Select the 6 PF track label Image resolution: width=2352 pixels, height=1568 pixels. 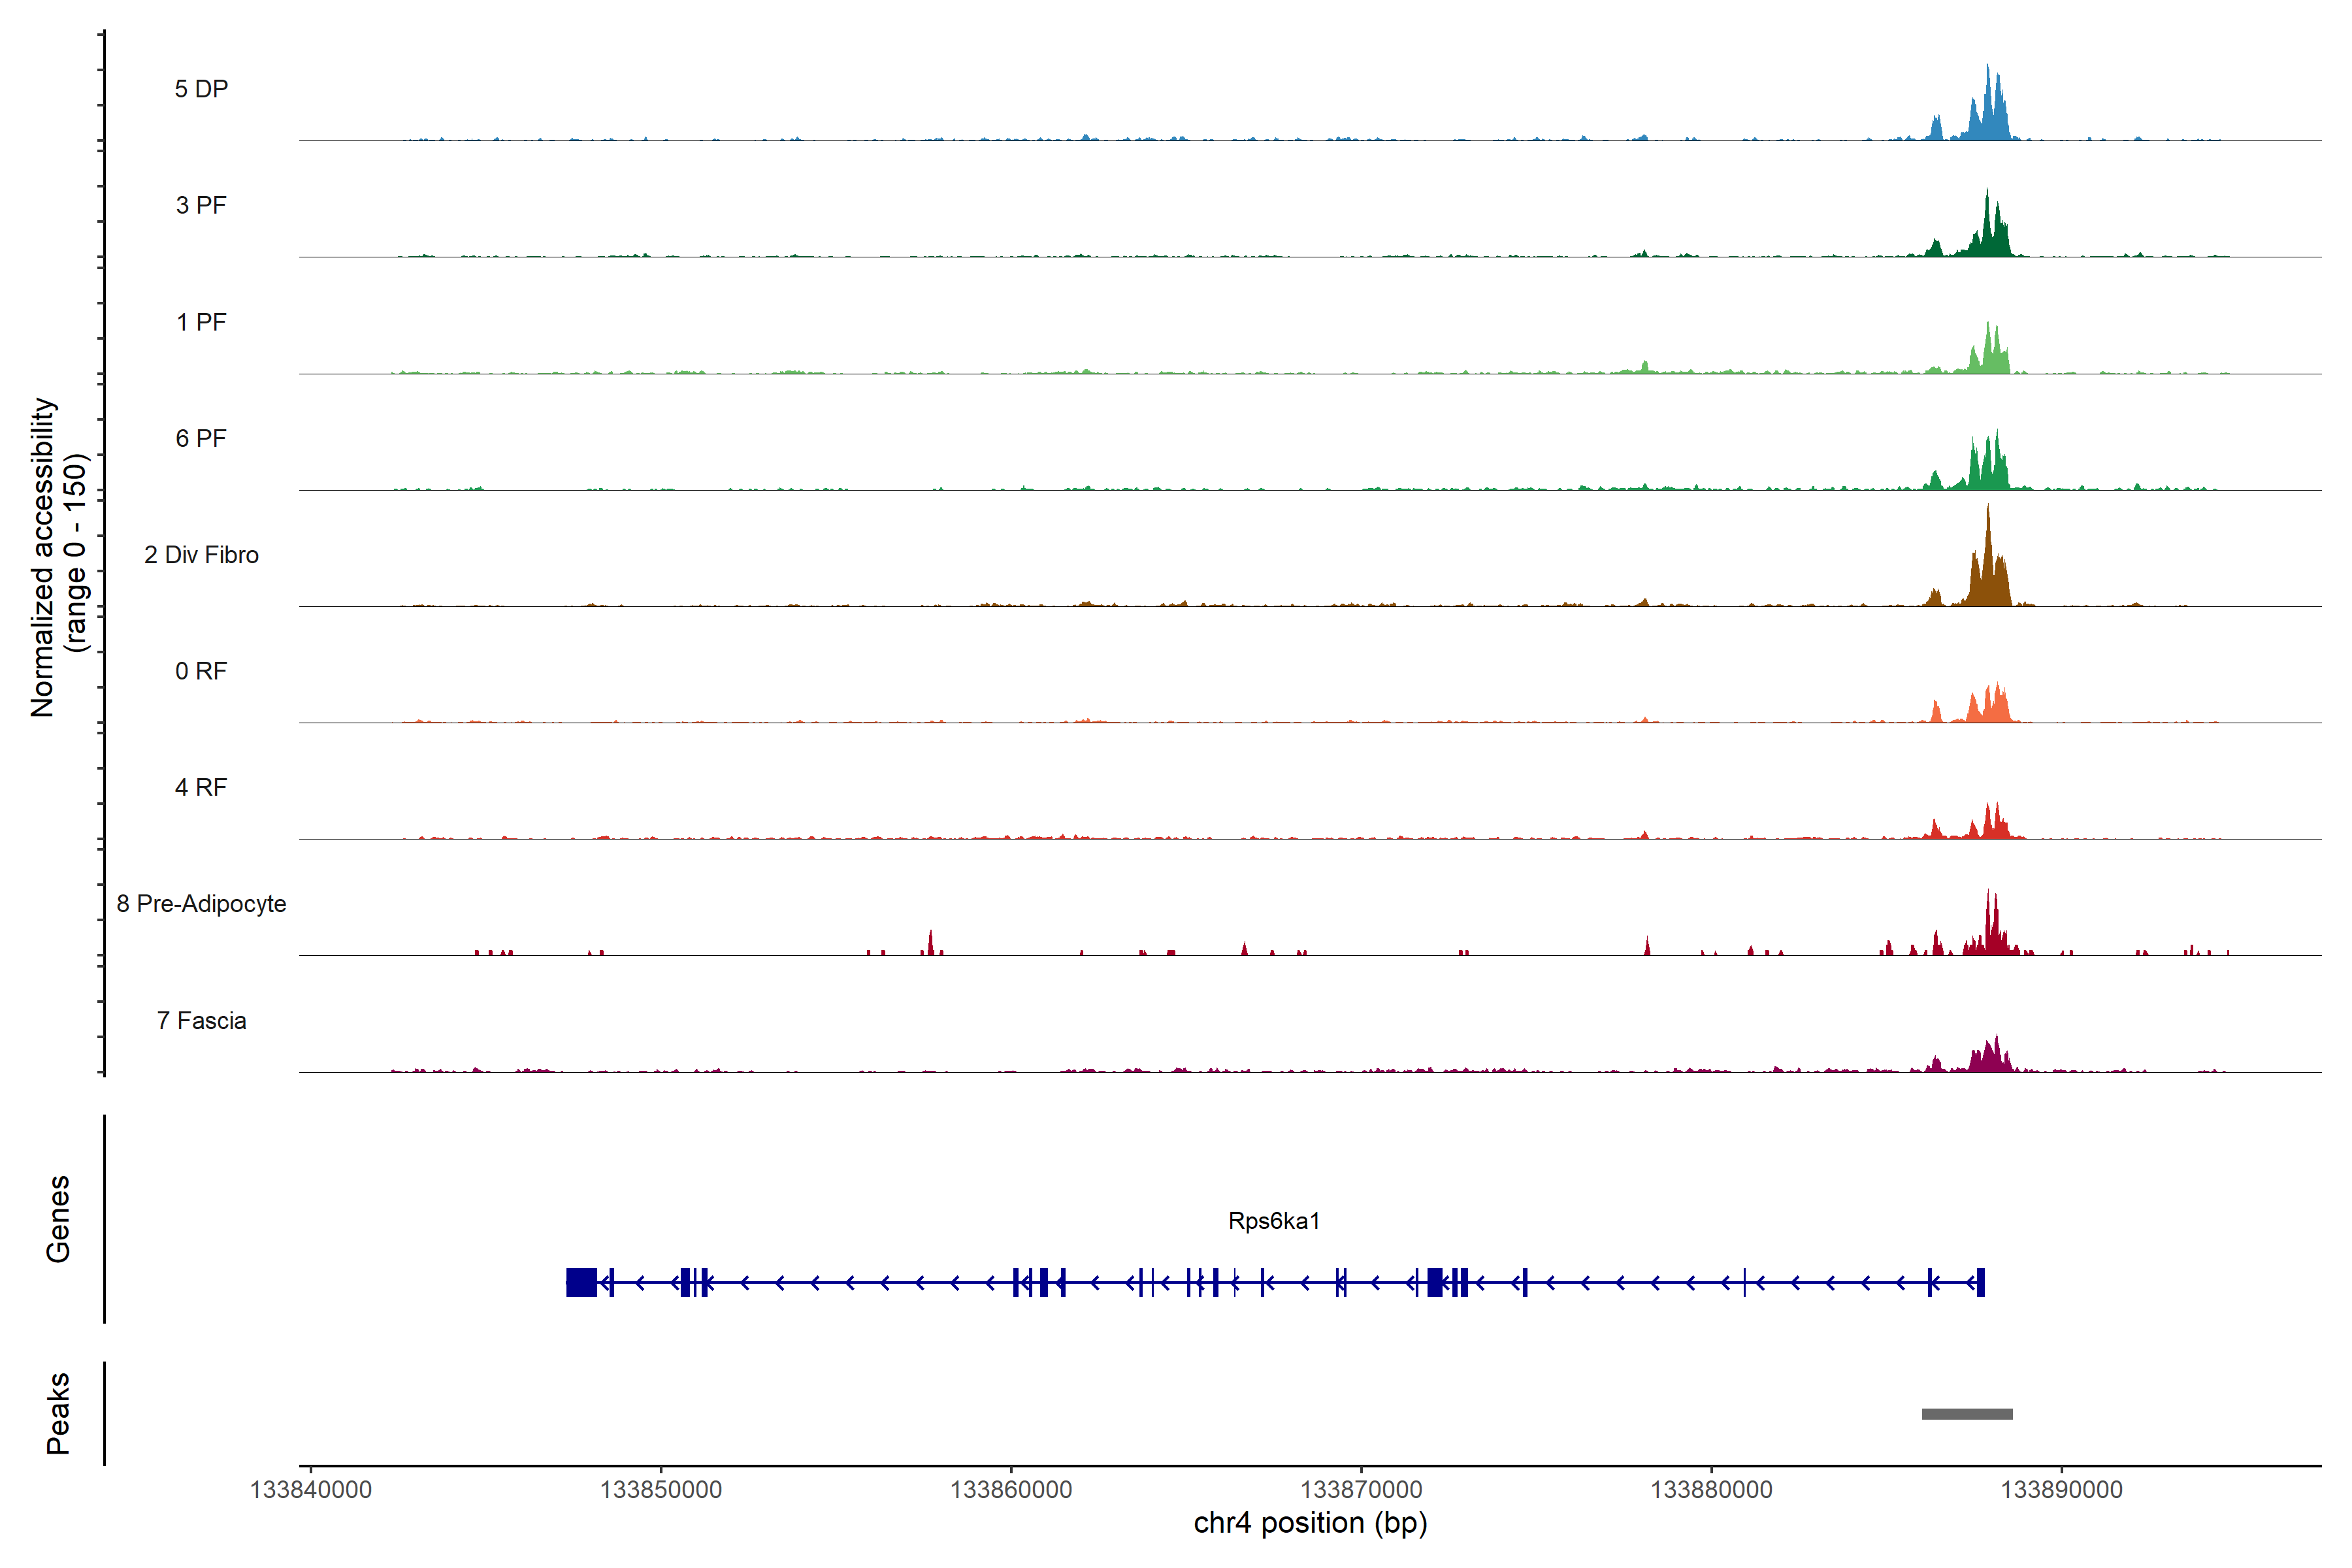pyautogui.click(x=201, y=438)
